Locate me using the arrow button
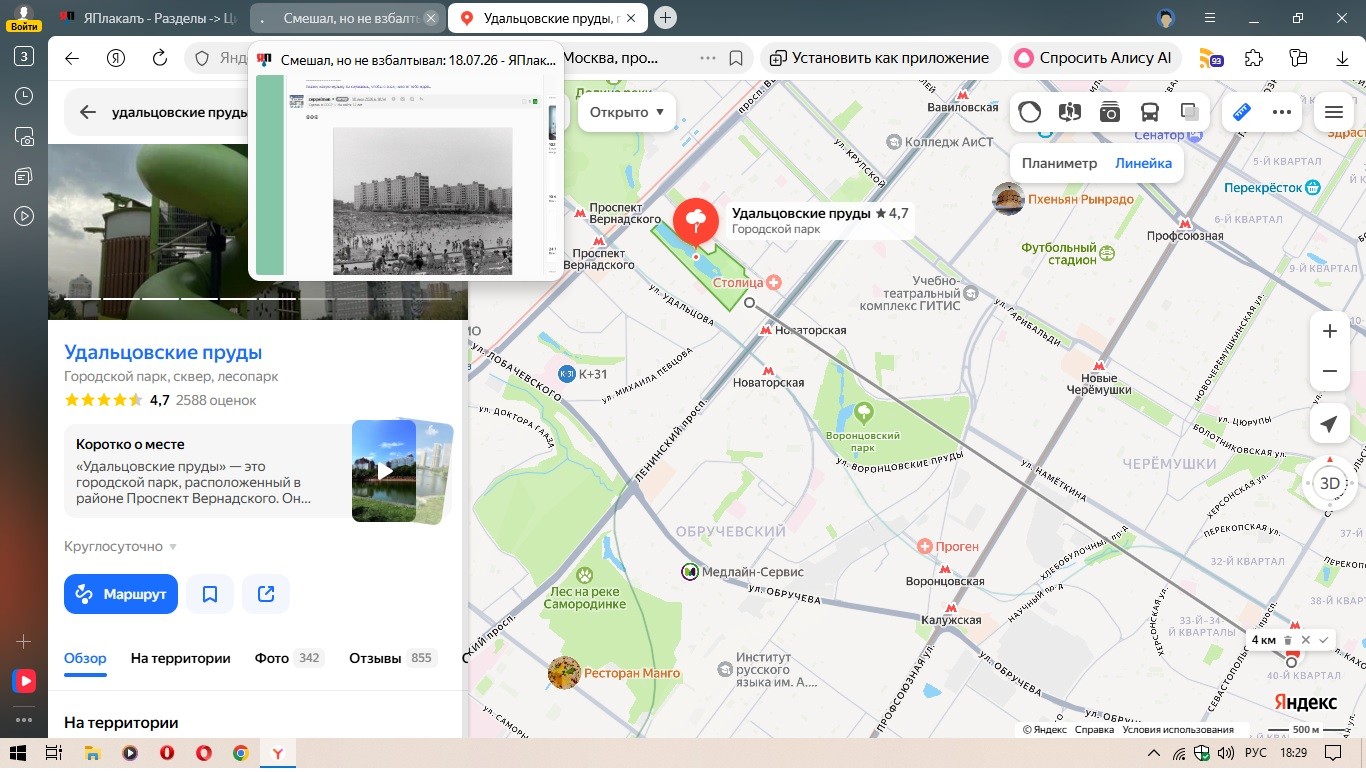This screenshot has width=1366, height=772. pyautogui.click(x=1329, y=425)
